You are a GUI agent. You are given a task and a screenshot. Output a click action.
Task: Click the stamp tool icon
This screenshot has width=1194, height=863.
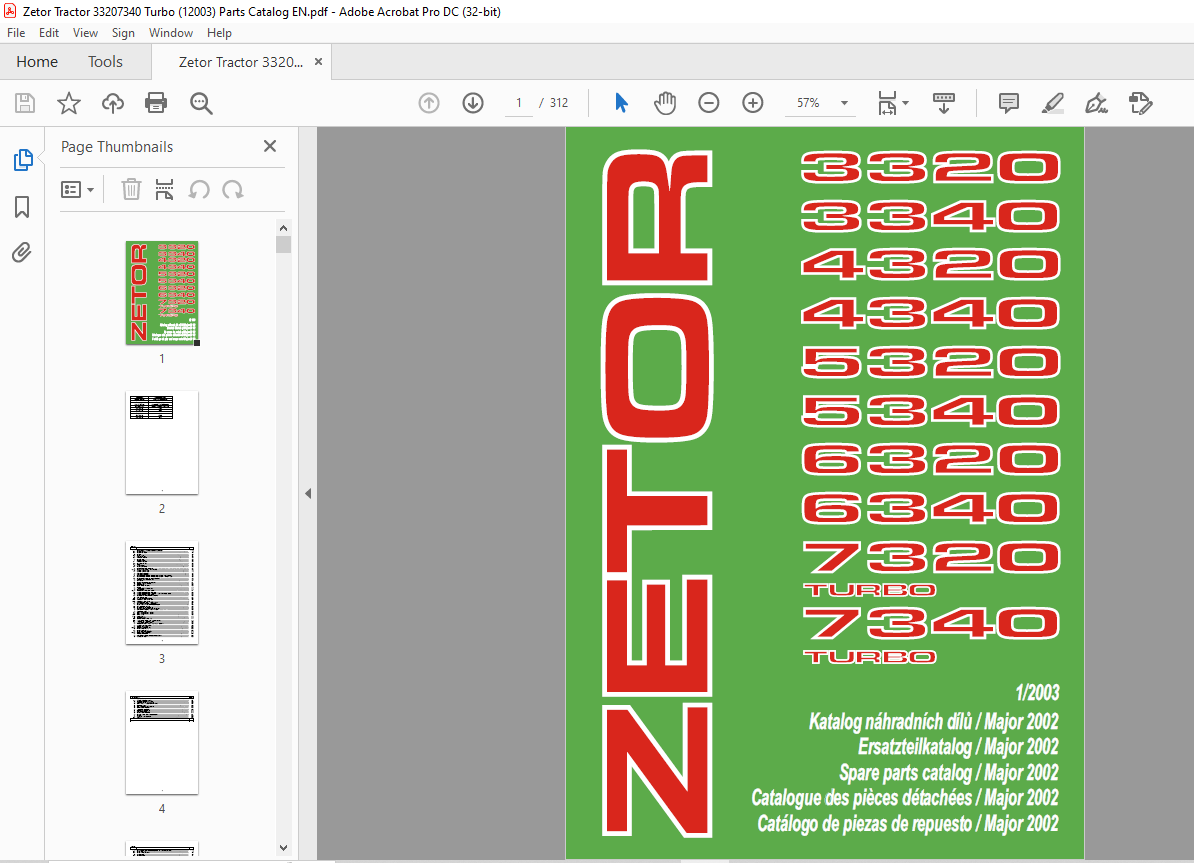tap(1141, 103)
